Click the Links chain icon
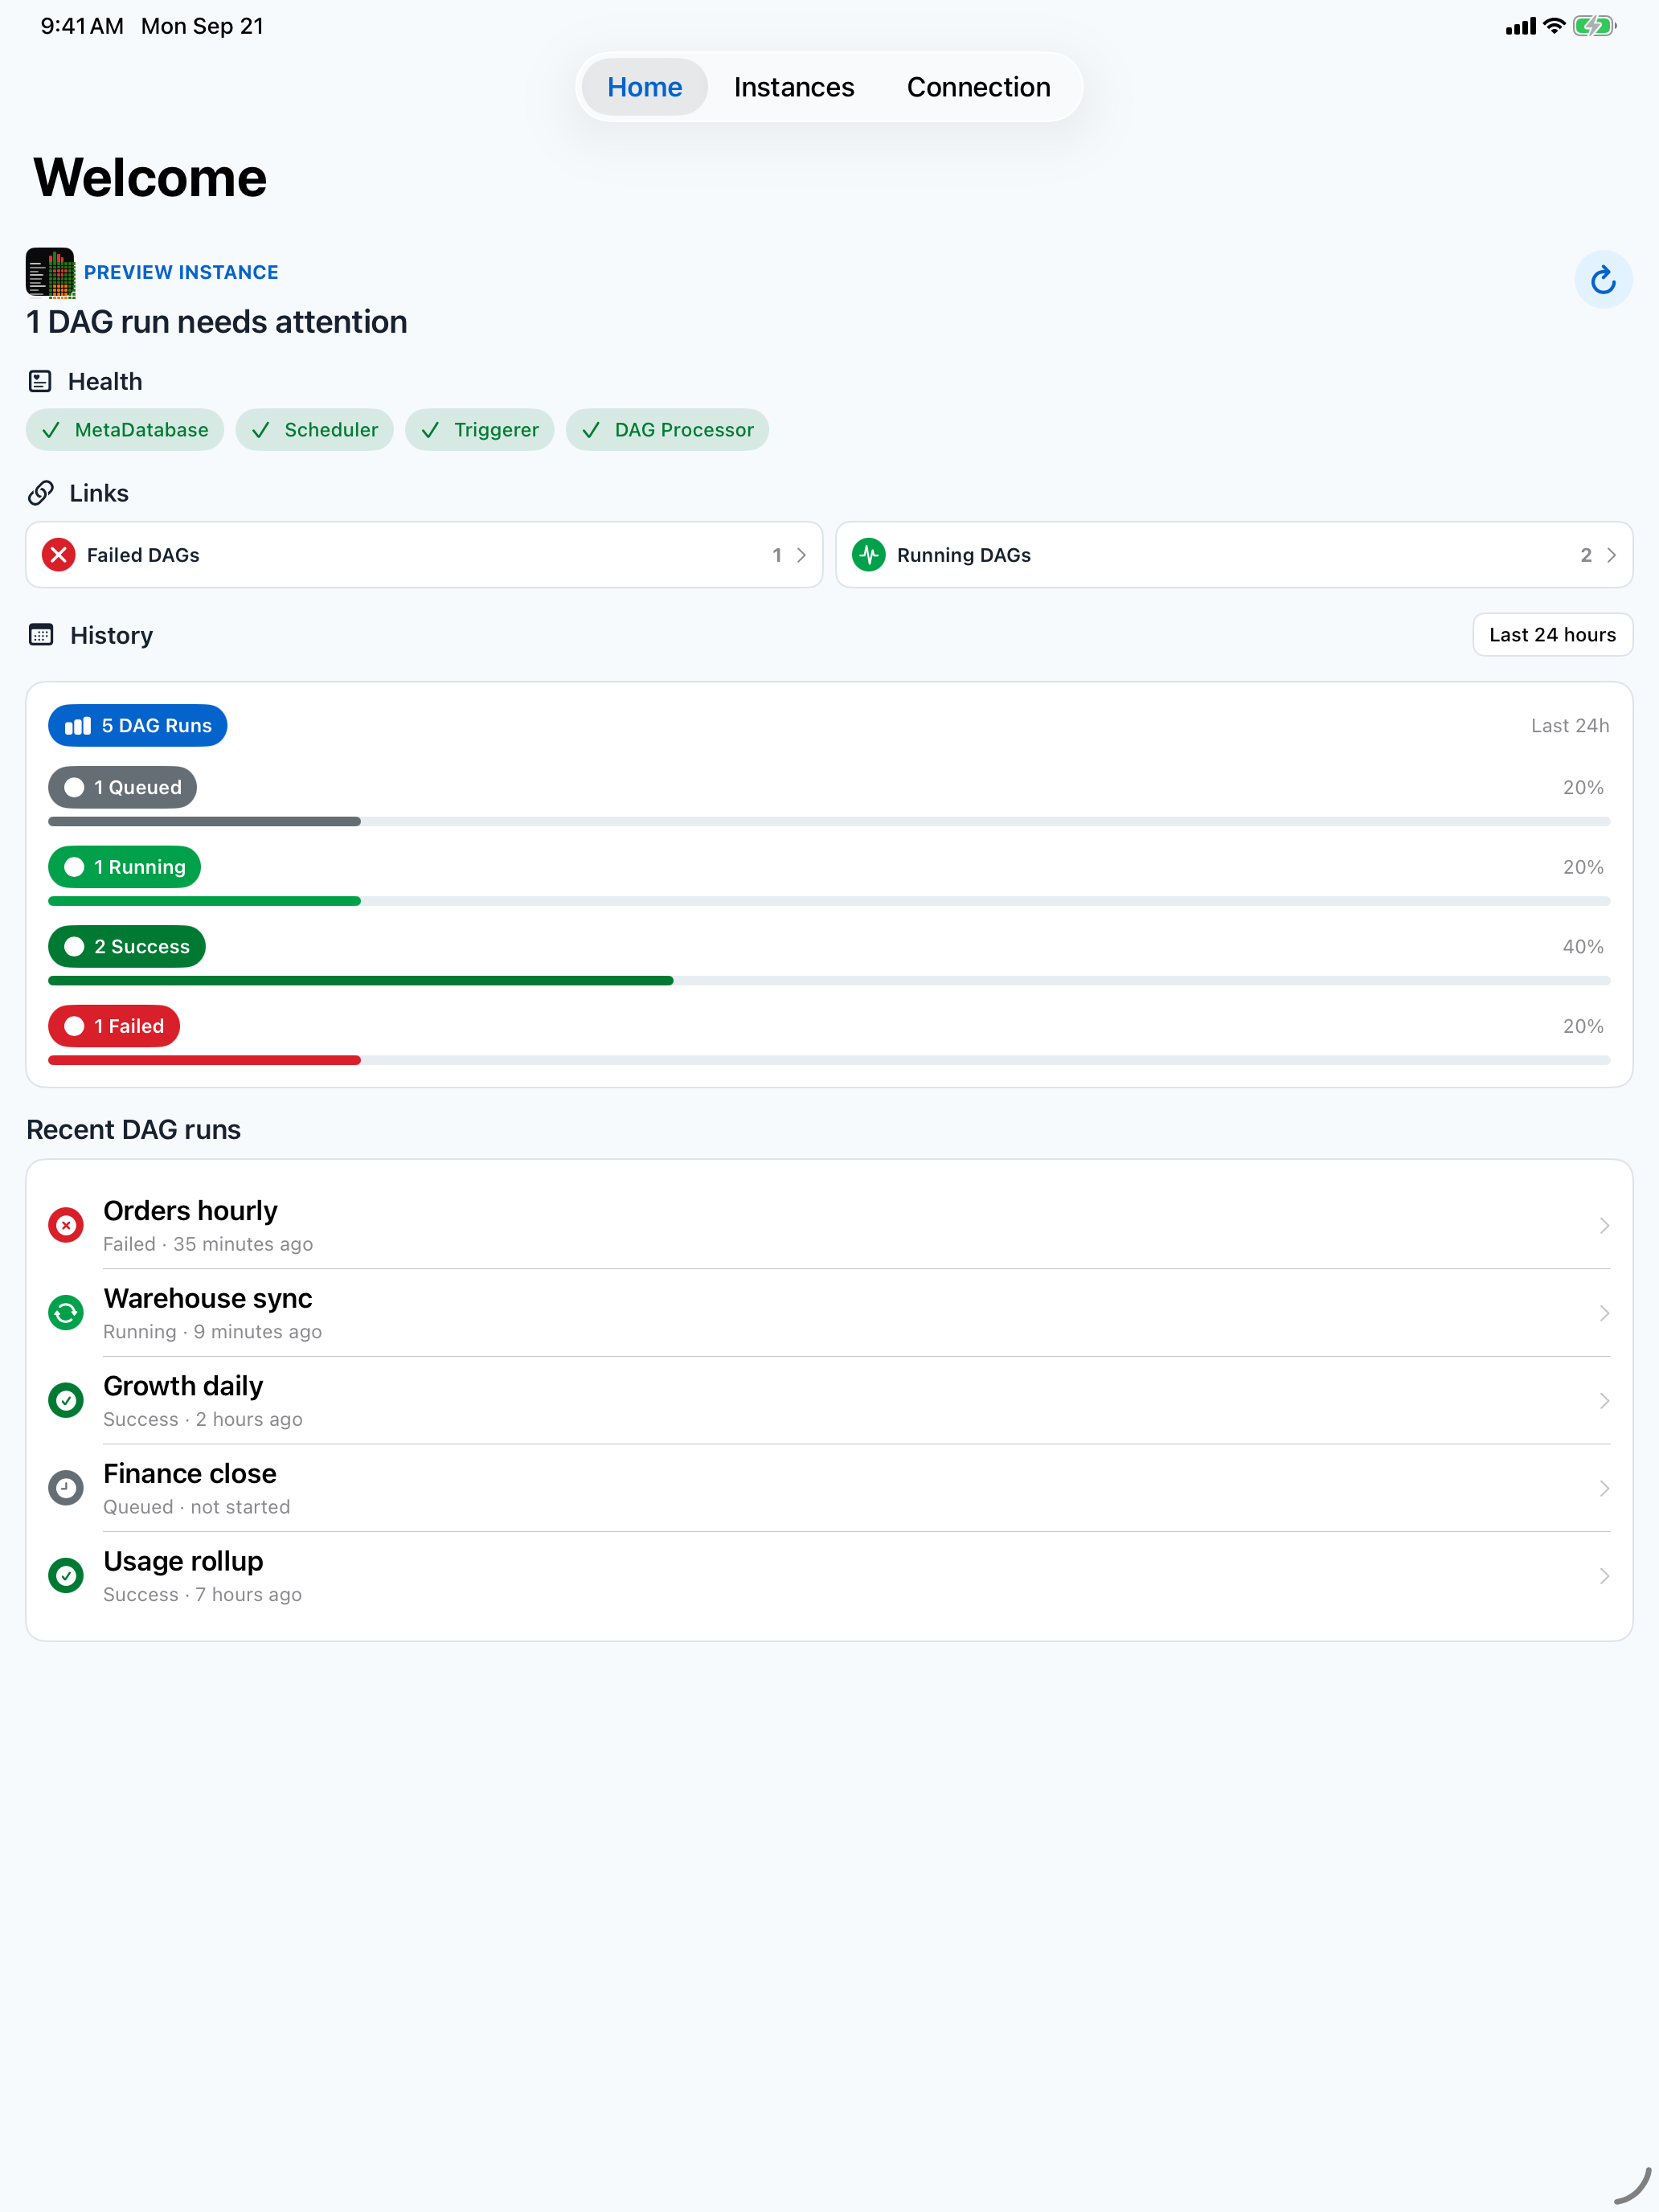 click(41, 493)
